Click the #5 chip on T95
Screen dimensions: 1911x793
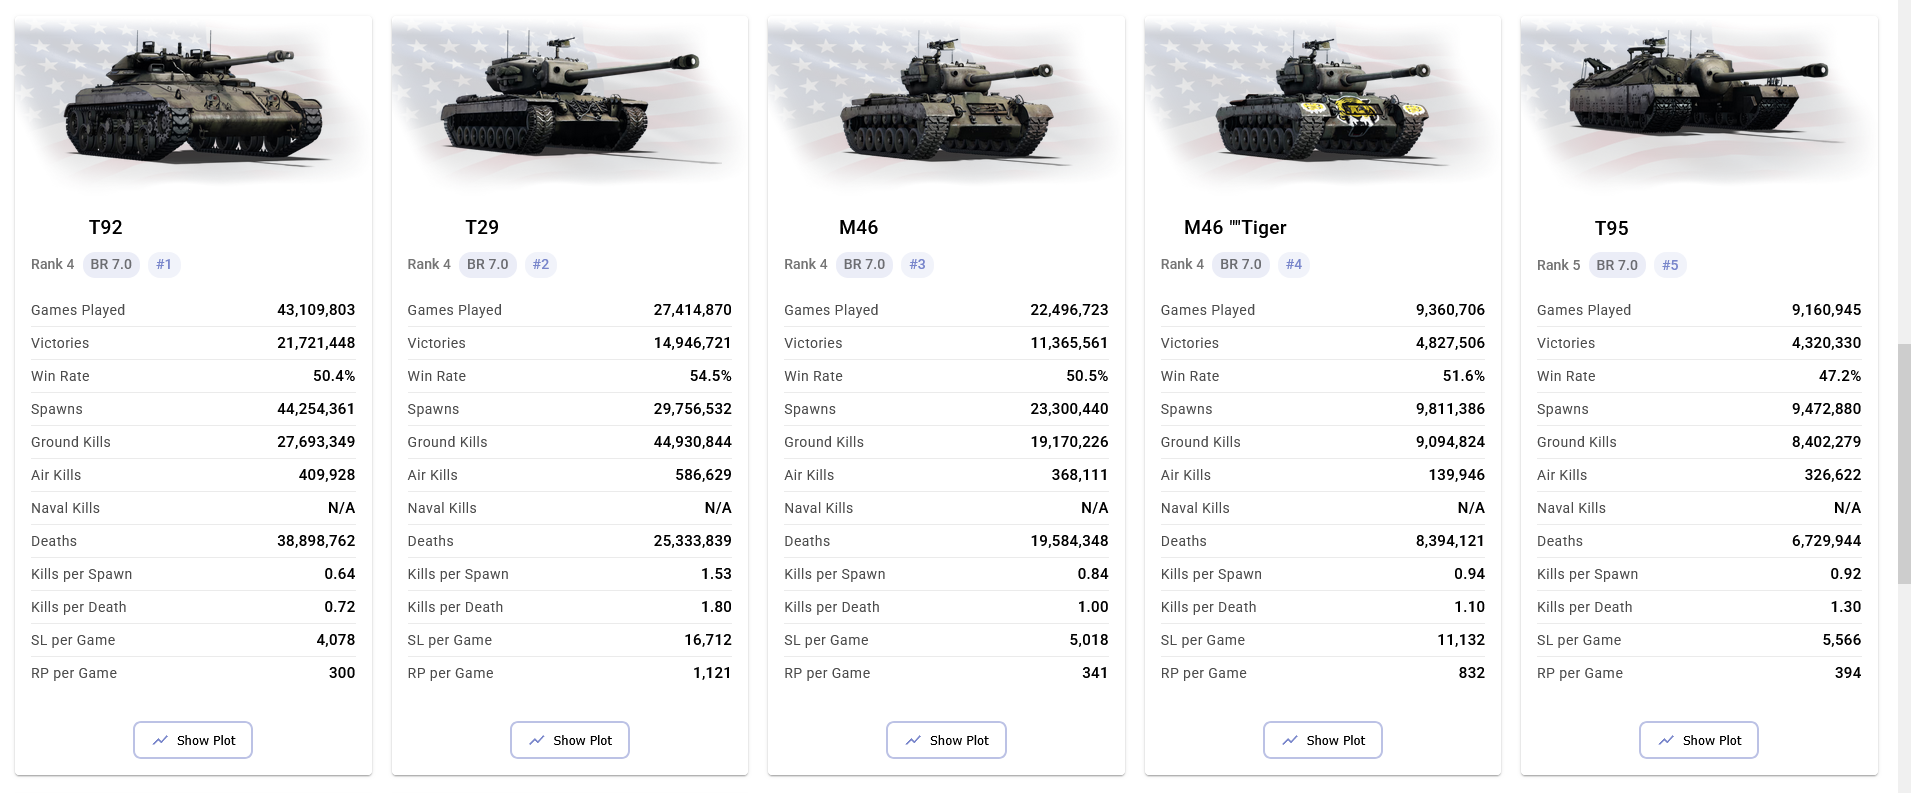[x=1670, y=265]
